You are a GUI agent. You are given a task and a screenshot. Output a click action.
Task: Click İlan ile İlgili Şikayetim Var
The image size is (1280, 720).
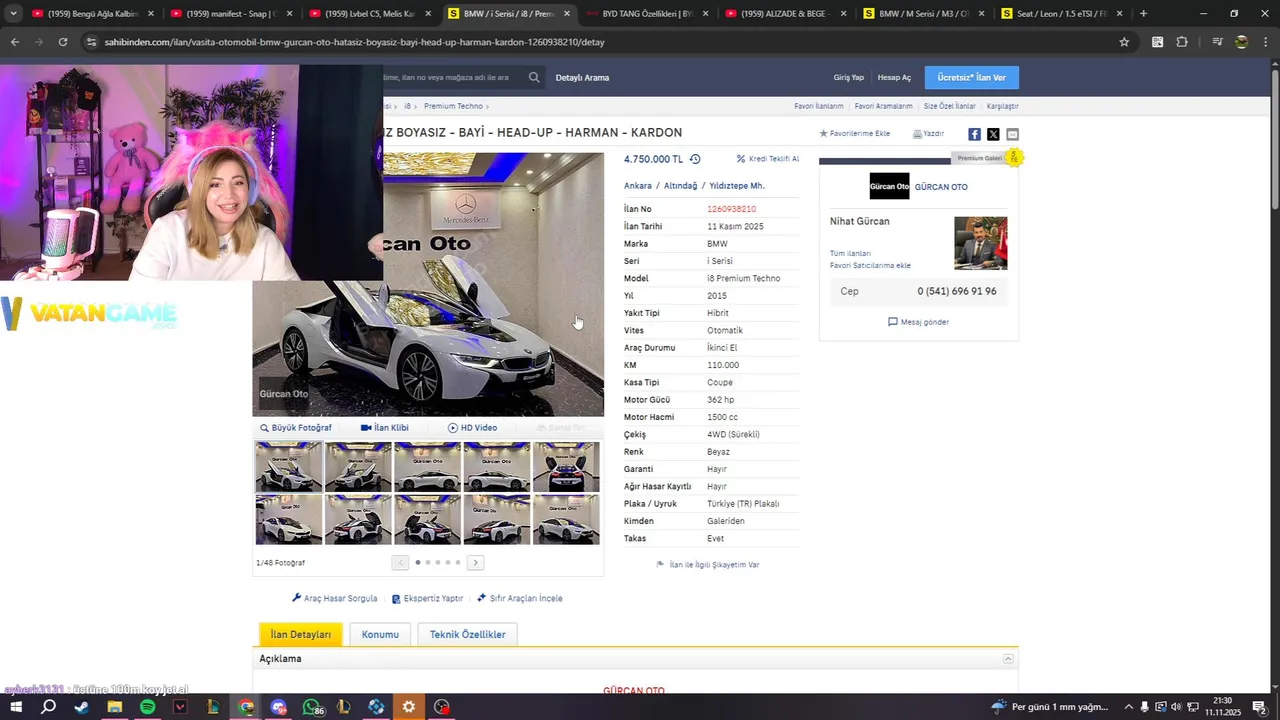point(708,565)
